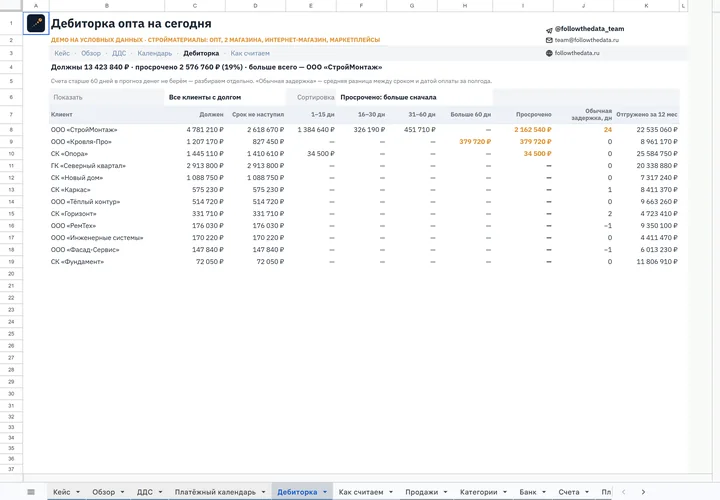The width and height of the screenshot is (720, 500).
Task: Open the Банк sheet tab dropdown arrow
Action: (544, 492)
